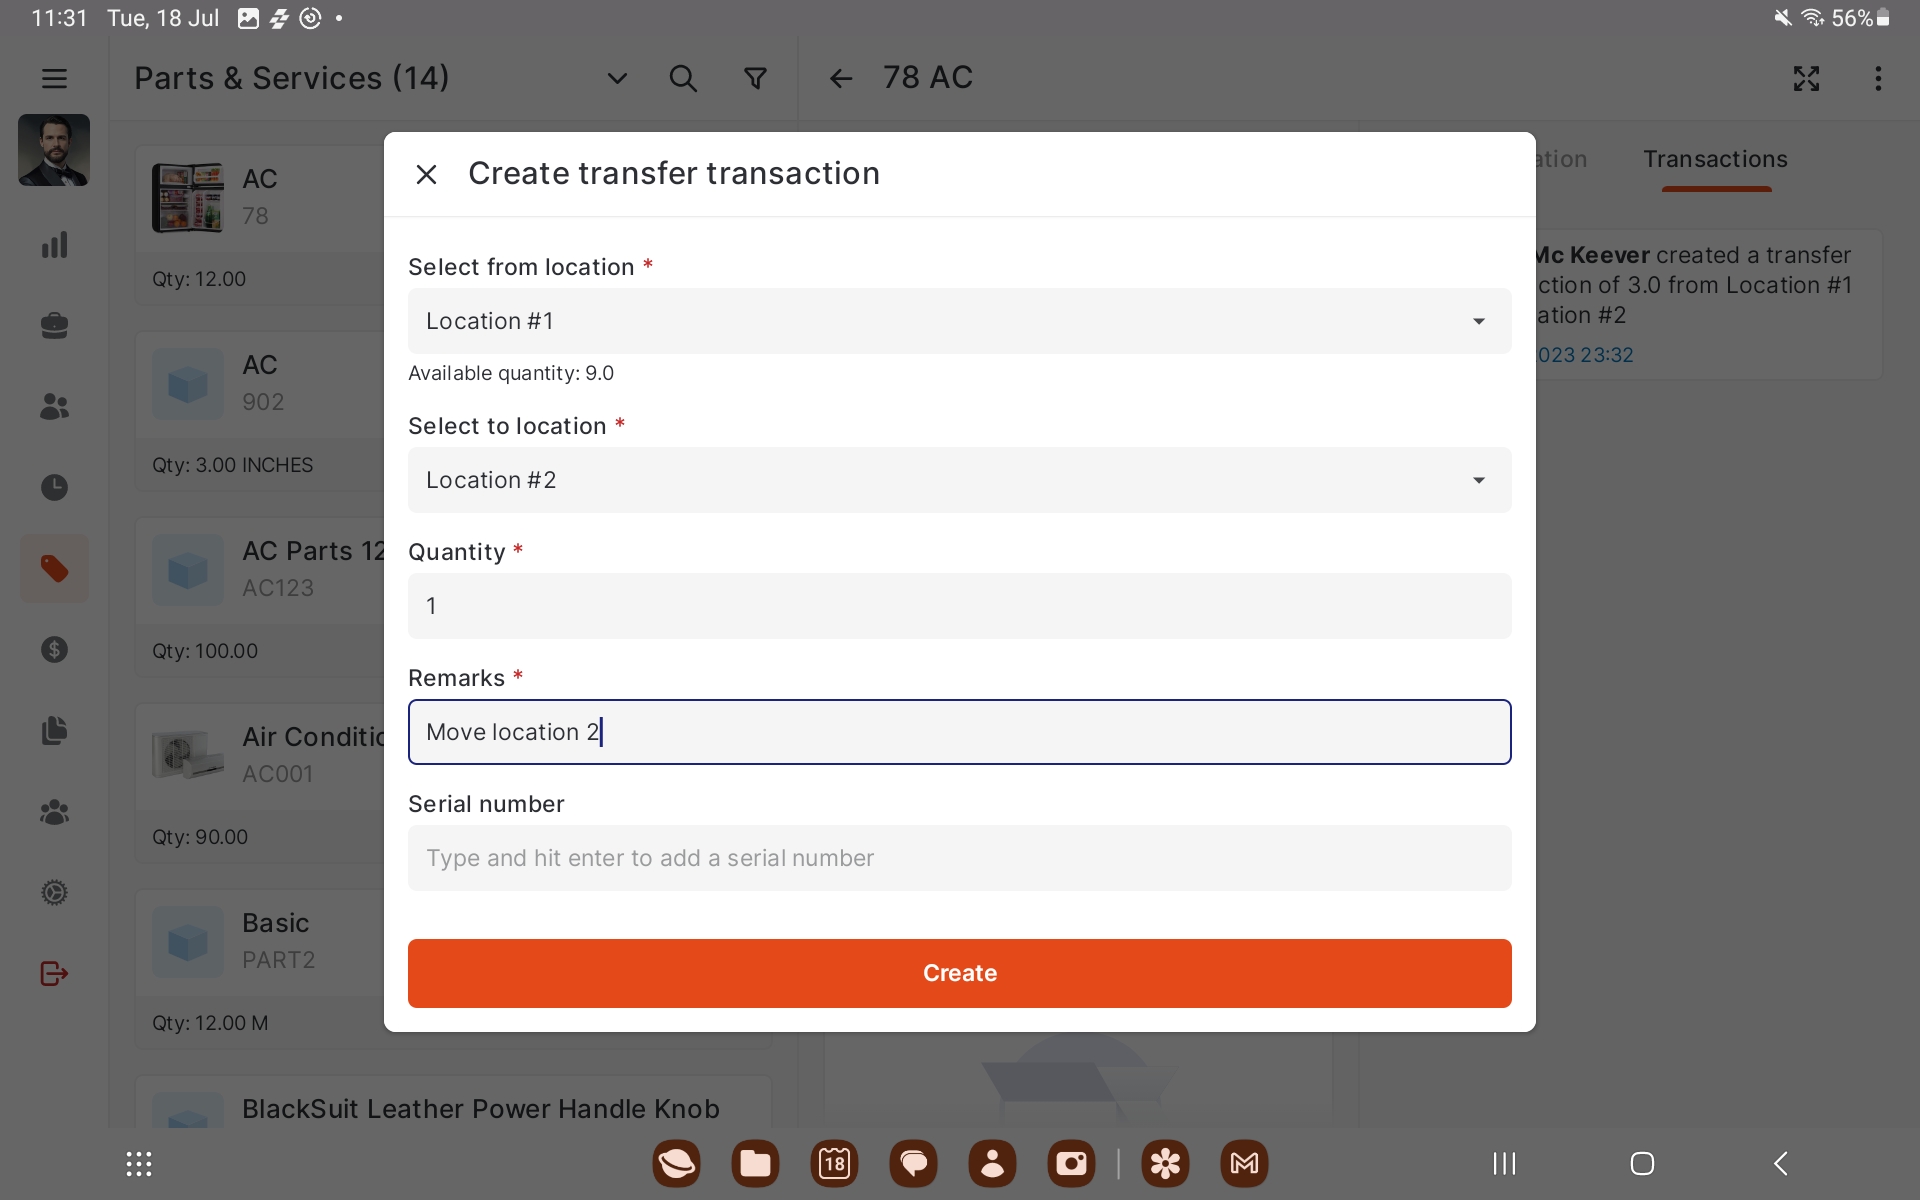Expand the Parts & Services title chevron

point(617,78)
